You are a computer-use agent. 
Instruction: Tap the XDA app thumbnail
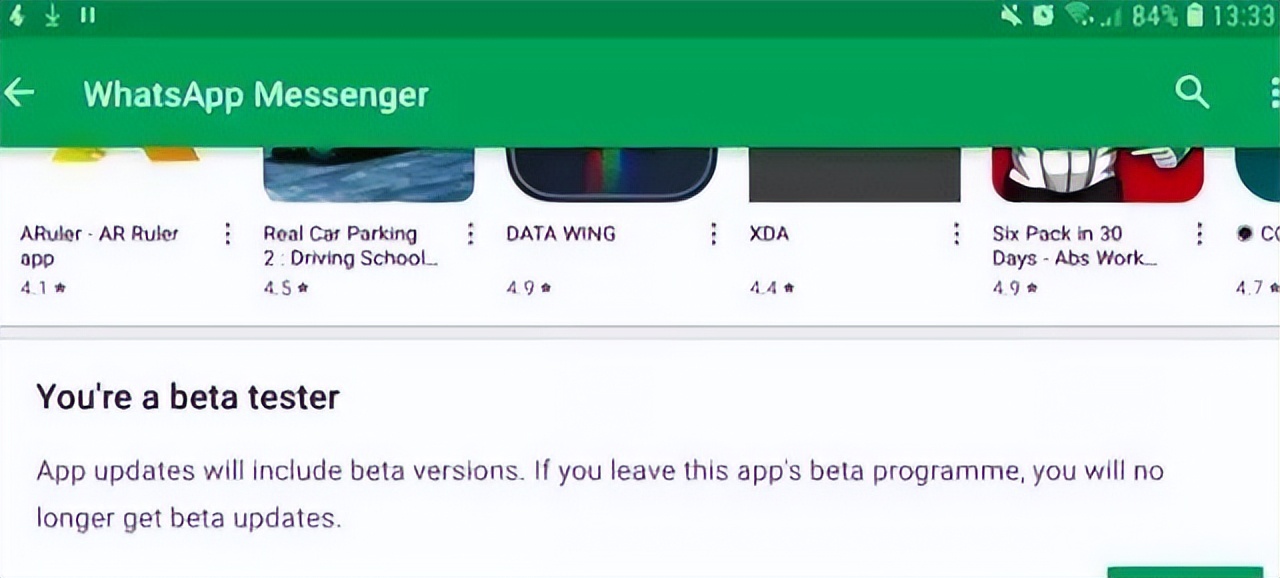[x=855, y=174]
